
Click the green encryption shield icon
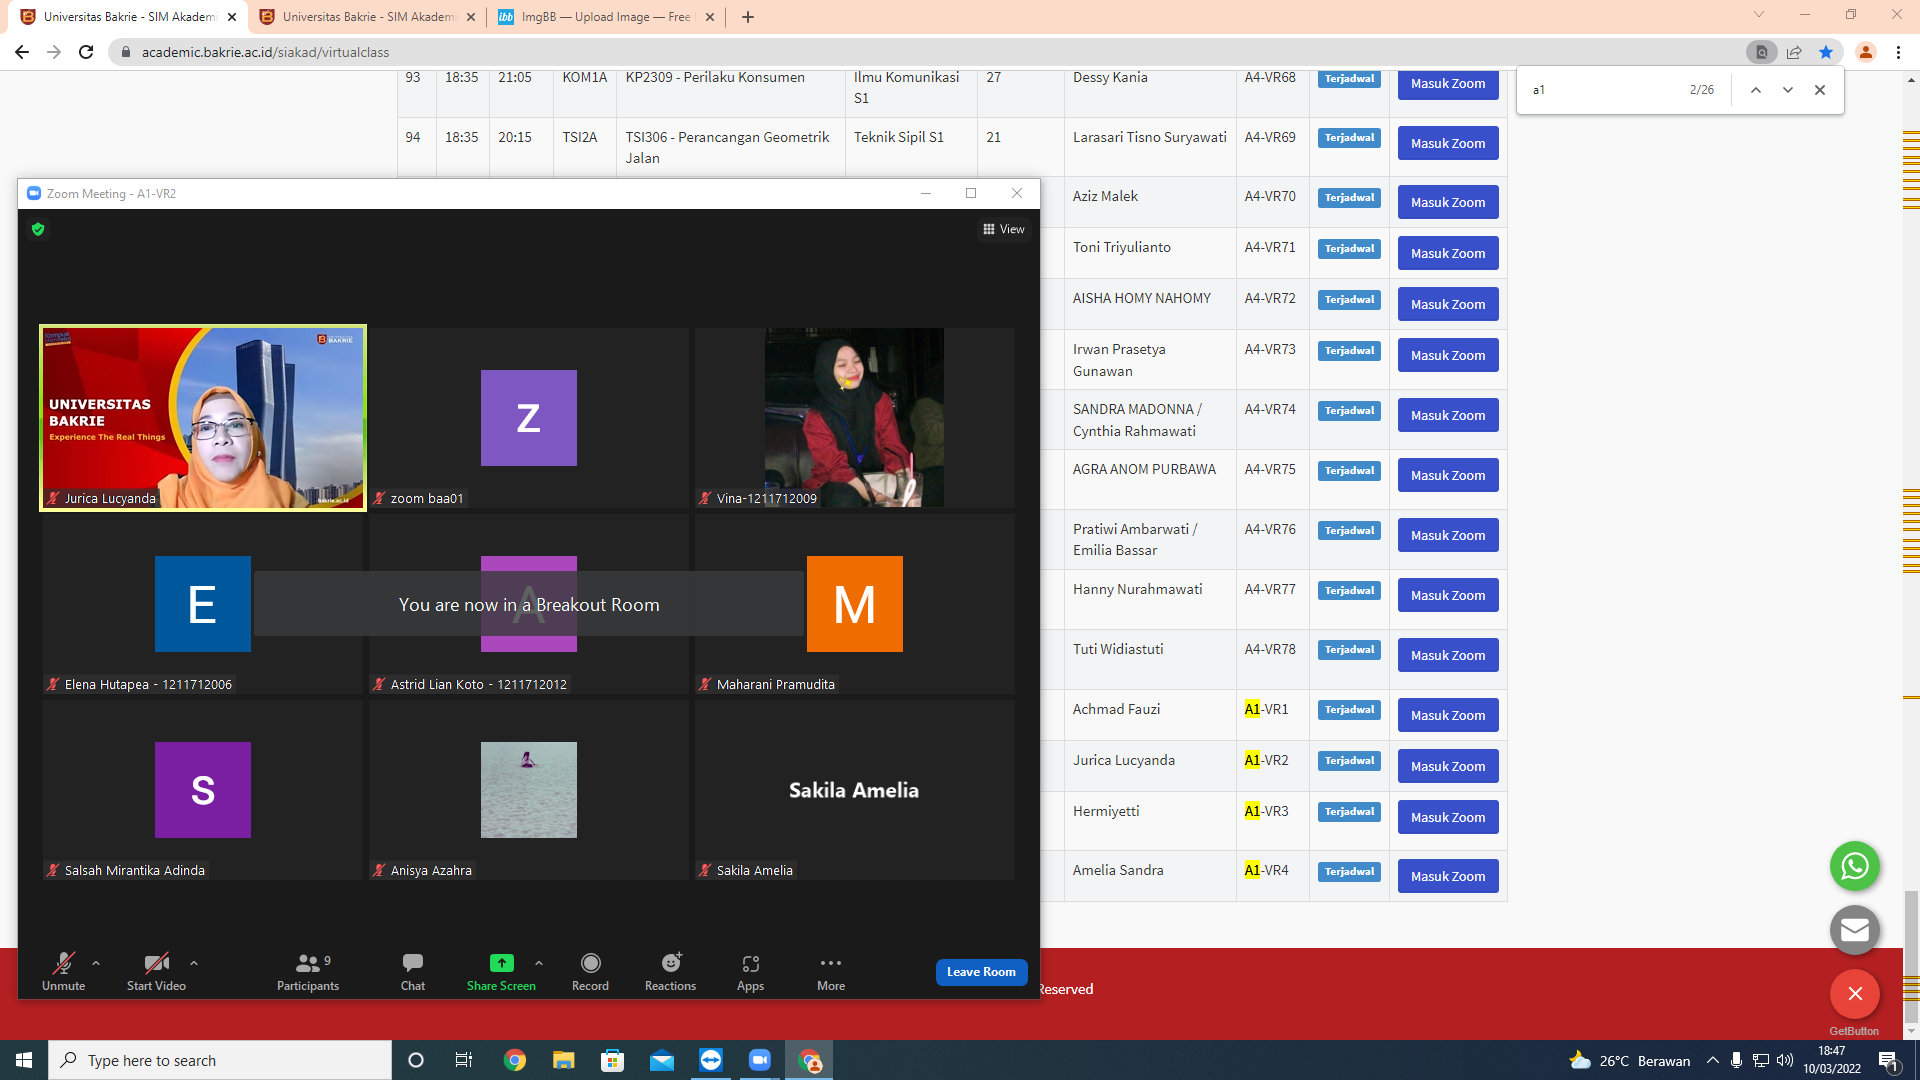pos(38,229)
